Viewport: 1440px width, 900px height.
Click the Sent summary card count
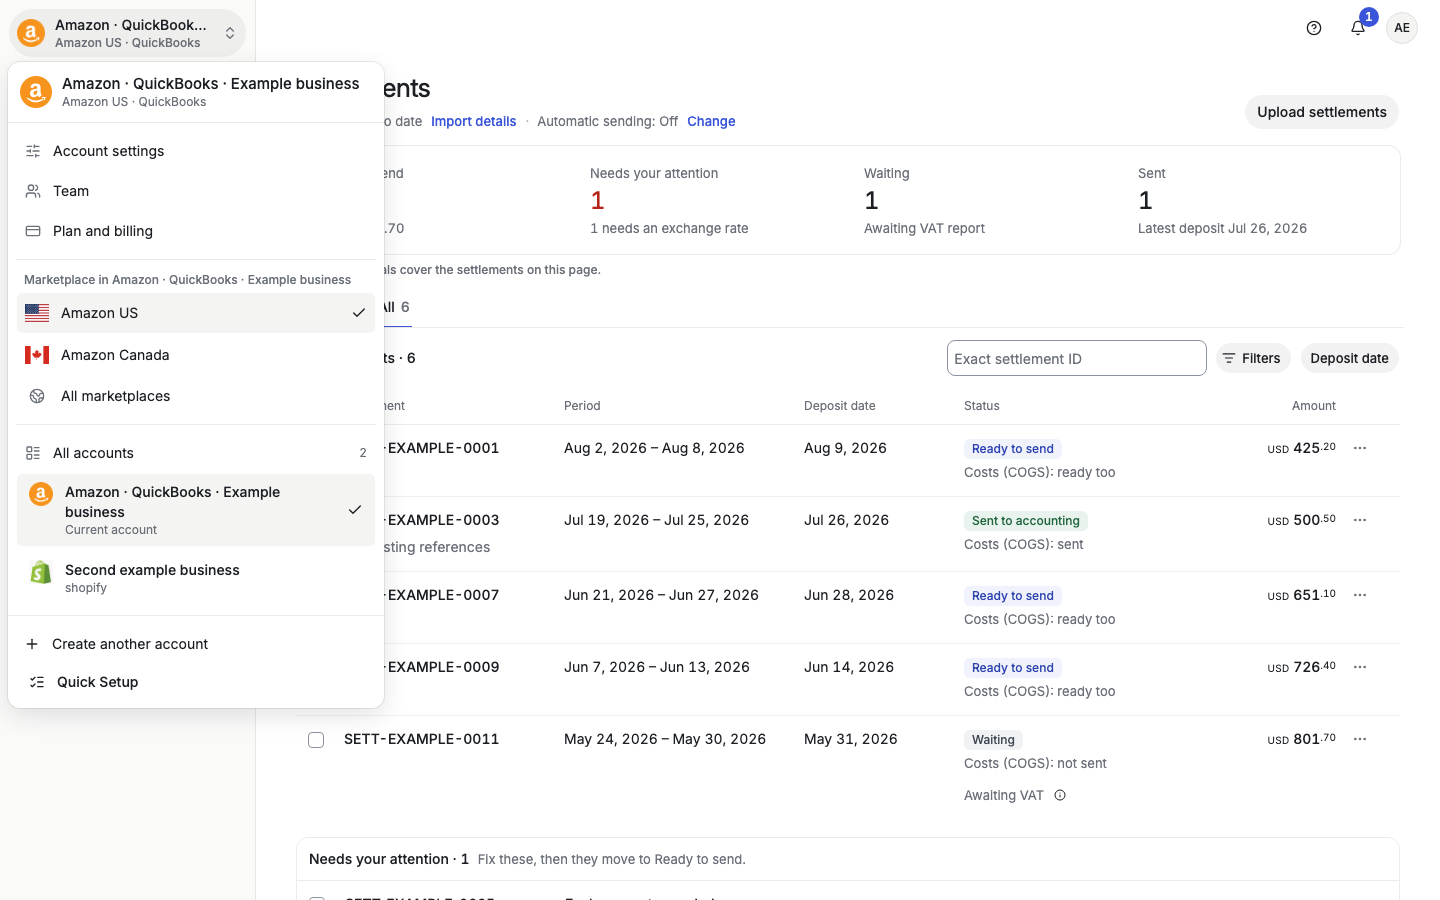click(x=1145, y=201)
